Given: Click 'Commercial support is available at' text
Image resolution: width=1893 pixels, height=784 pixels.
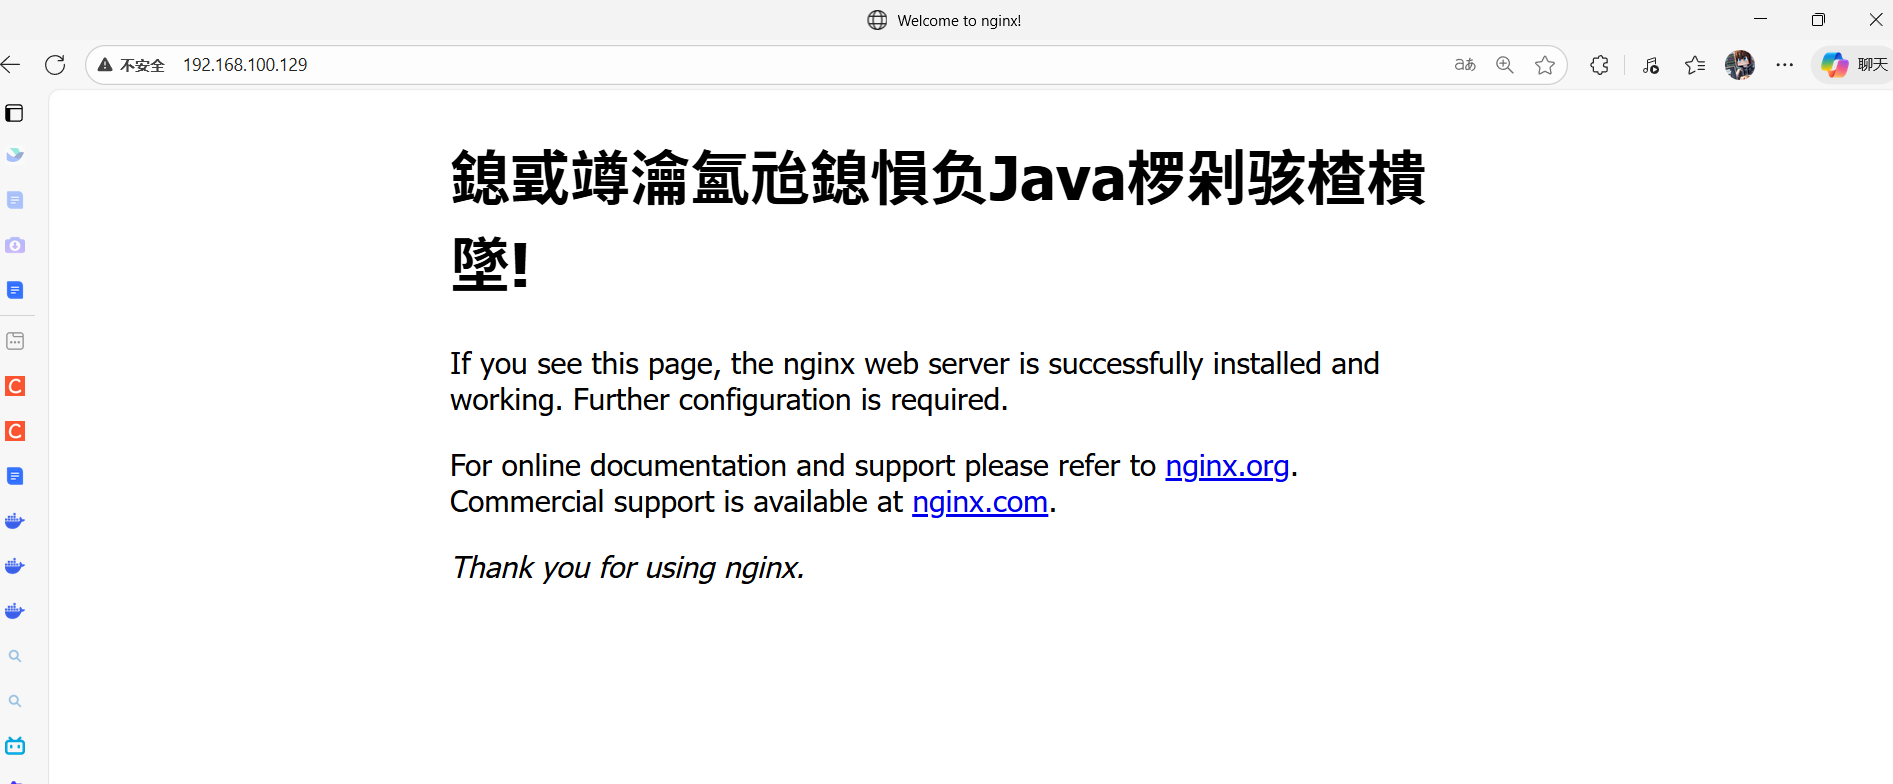Looking at the screenshot, I should pos(677,502).
